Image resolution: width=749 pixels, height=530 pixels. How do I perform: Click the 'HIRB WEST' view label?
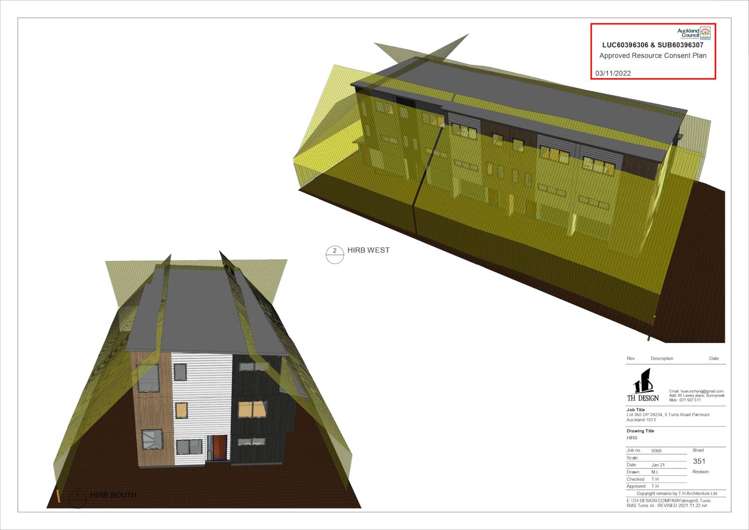pos(368,250)
